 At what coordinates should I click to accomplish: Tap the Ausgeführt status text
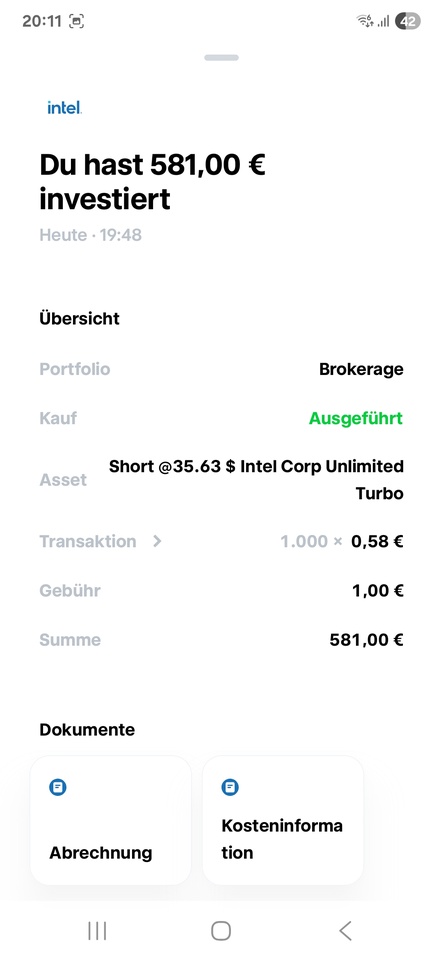(x=356, y=419)
